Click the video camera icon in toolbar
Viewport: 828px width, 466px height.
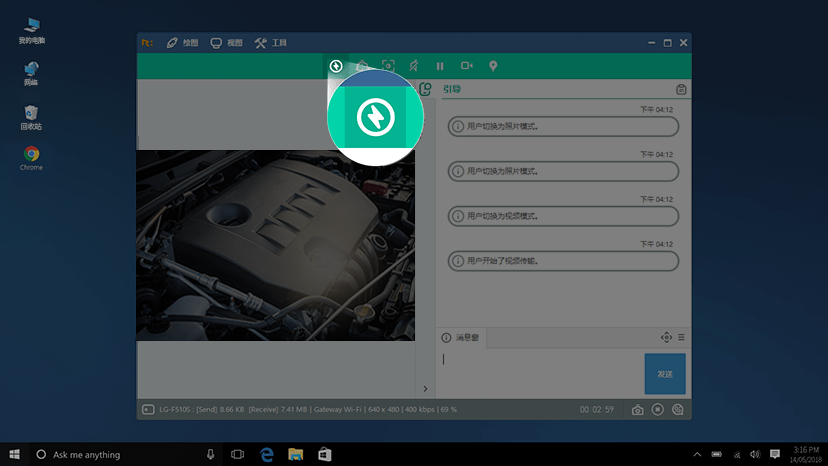click(467, 66)
